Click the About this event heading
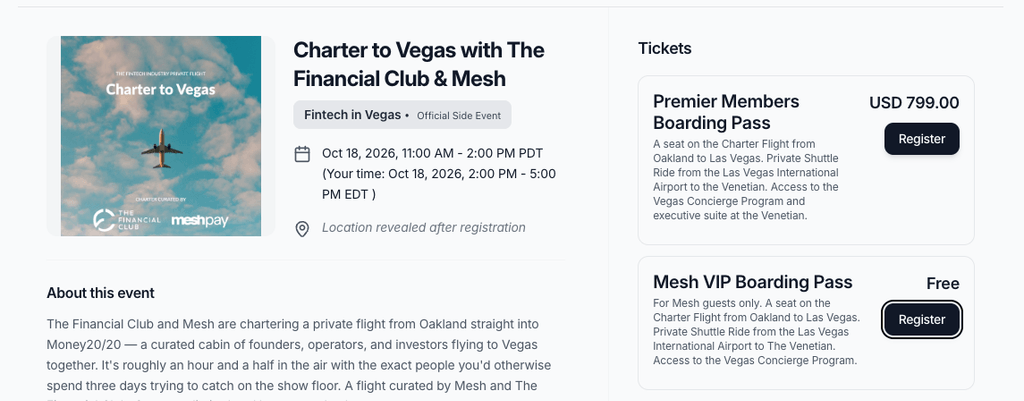The width and height of the screenshot is (1024, 401). 101,293
